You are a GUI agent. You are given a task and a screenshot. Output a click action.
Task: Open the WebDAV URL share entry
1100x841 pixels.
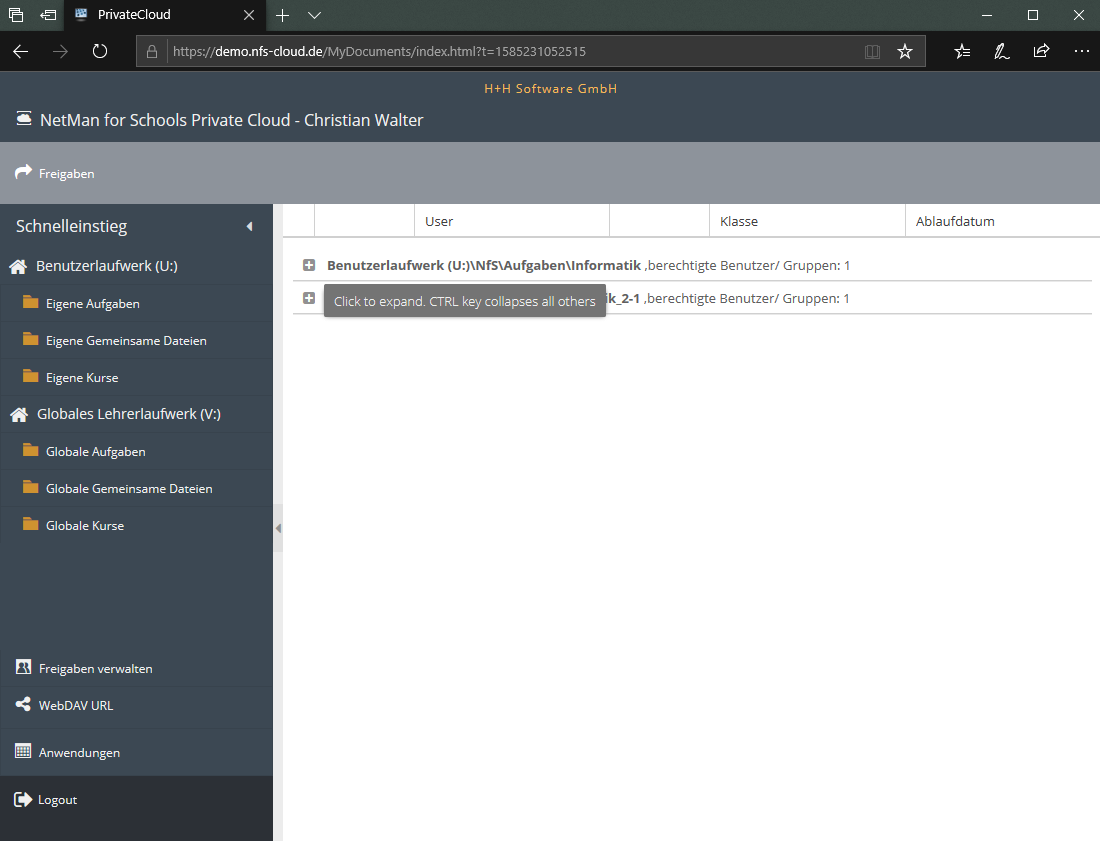75,705
